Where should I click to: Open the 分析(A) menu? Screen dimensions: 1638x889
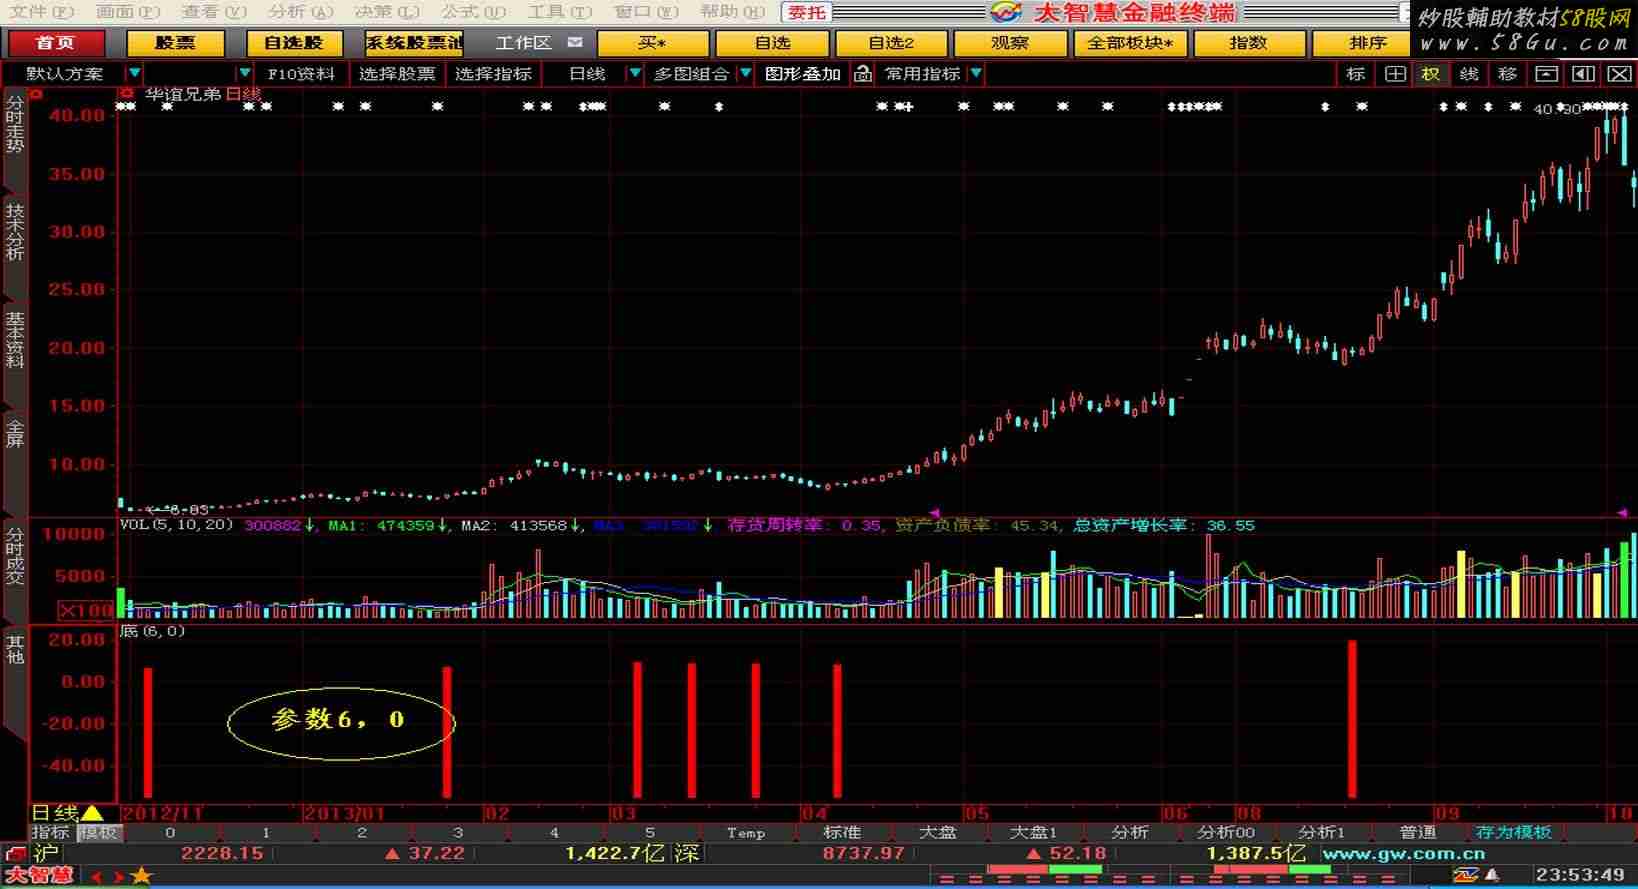coord(300,12)
